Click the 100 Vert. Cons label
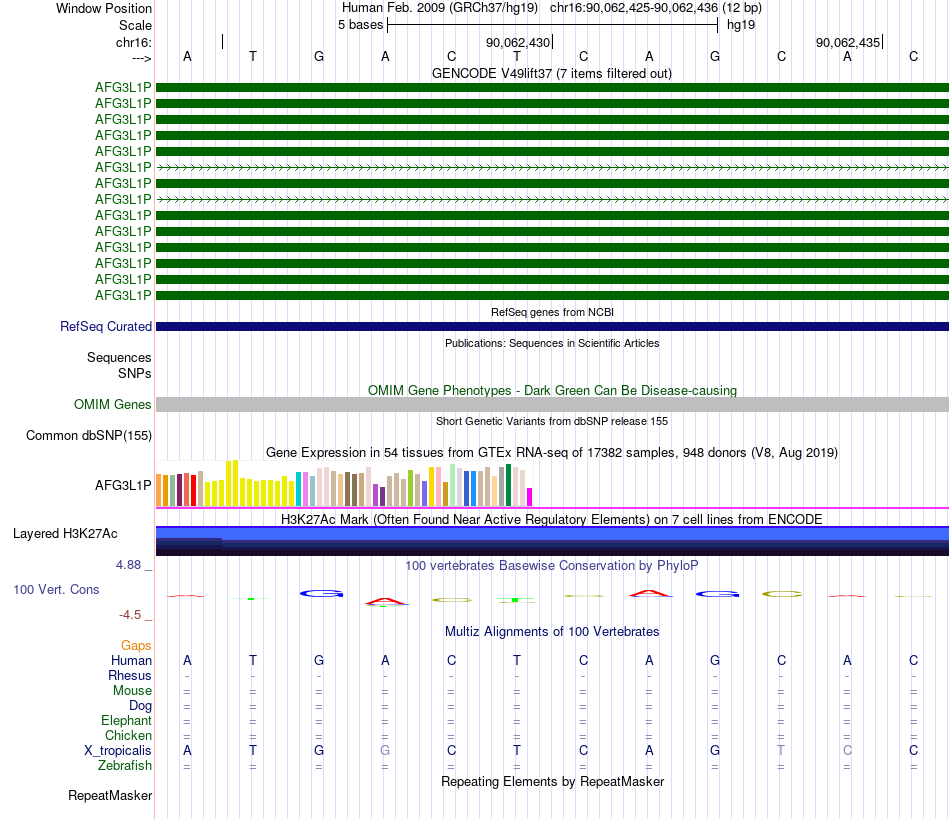The height and width of the screenshot is (819, 950). point(56,589)
